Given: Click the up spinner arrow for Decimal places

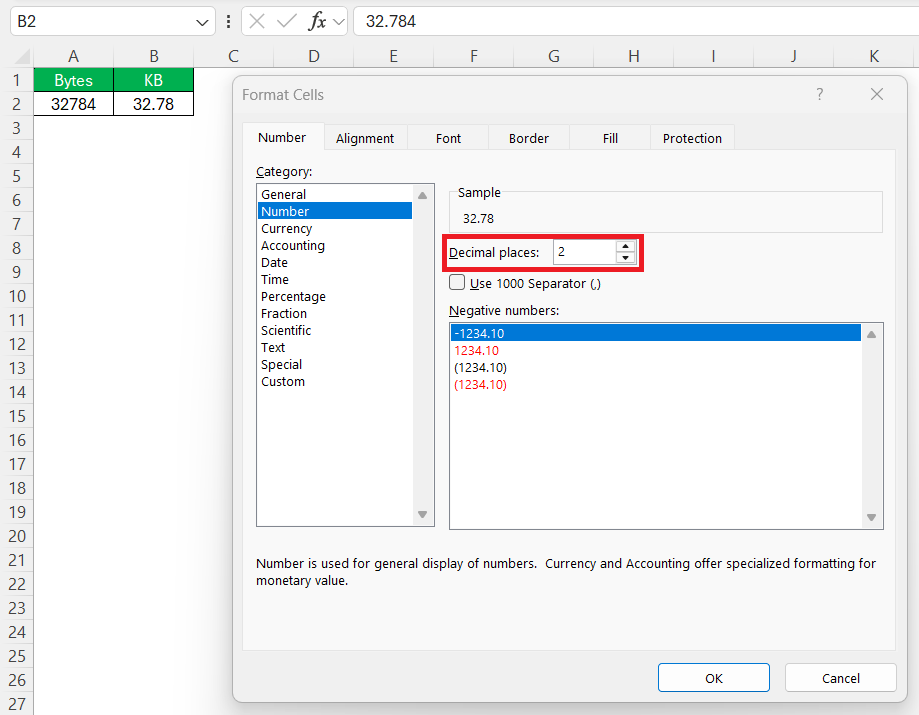Looking at the screenshot, I should click(627, 247).
